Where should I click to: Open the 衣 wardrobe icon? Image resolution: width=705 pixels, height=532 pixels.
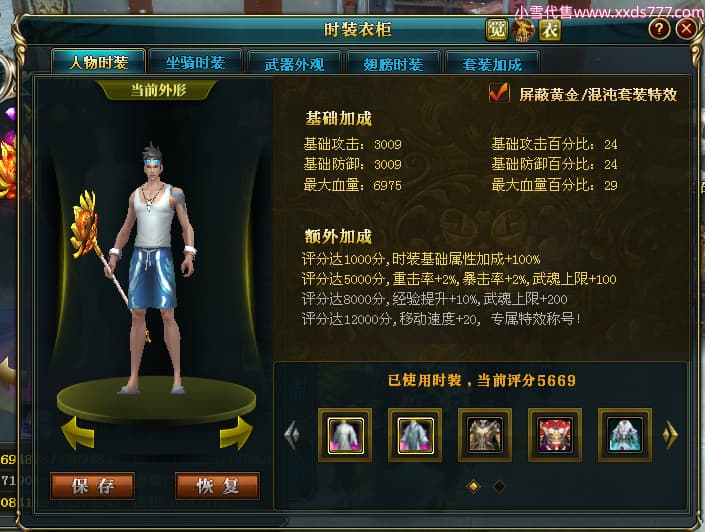pyautogui.click(x=550, y=30)
